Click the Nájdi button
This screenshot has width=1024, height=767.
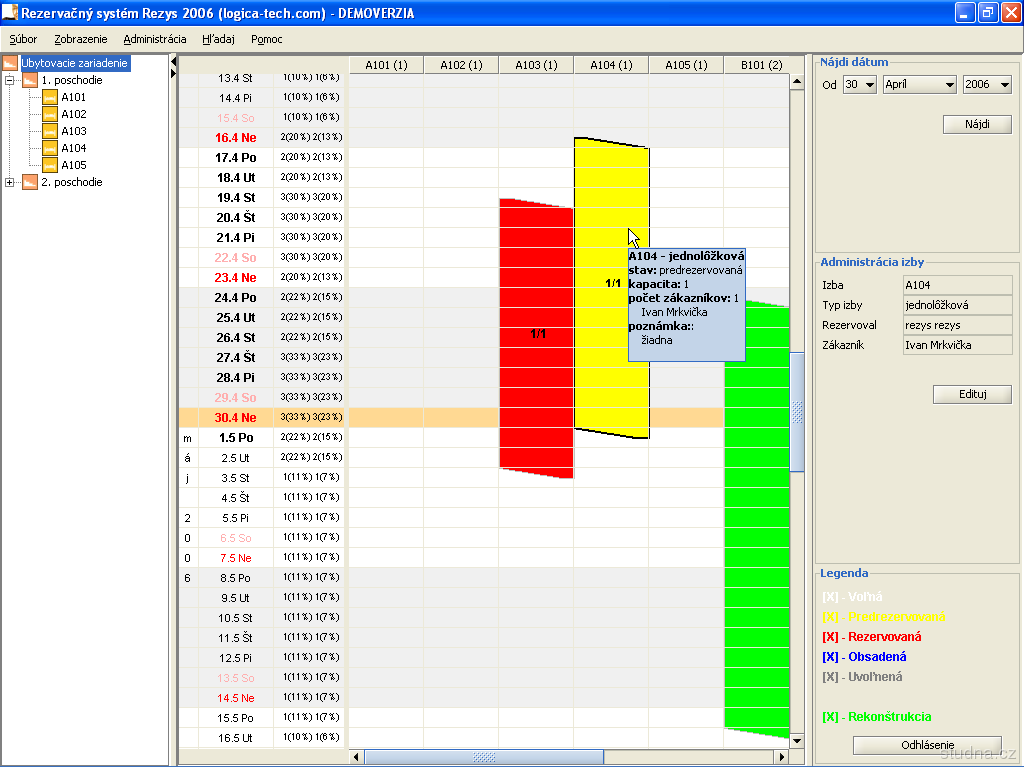(977, 125)
